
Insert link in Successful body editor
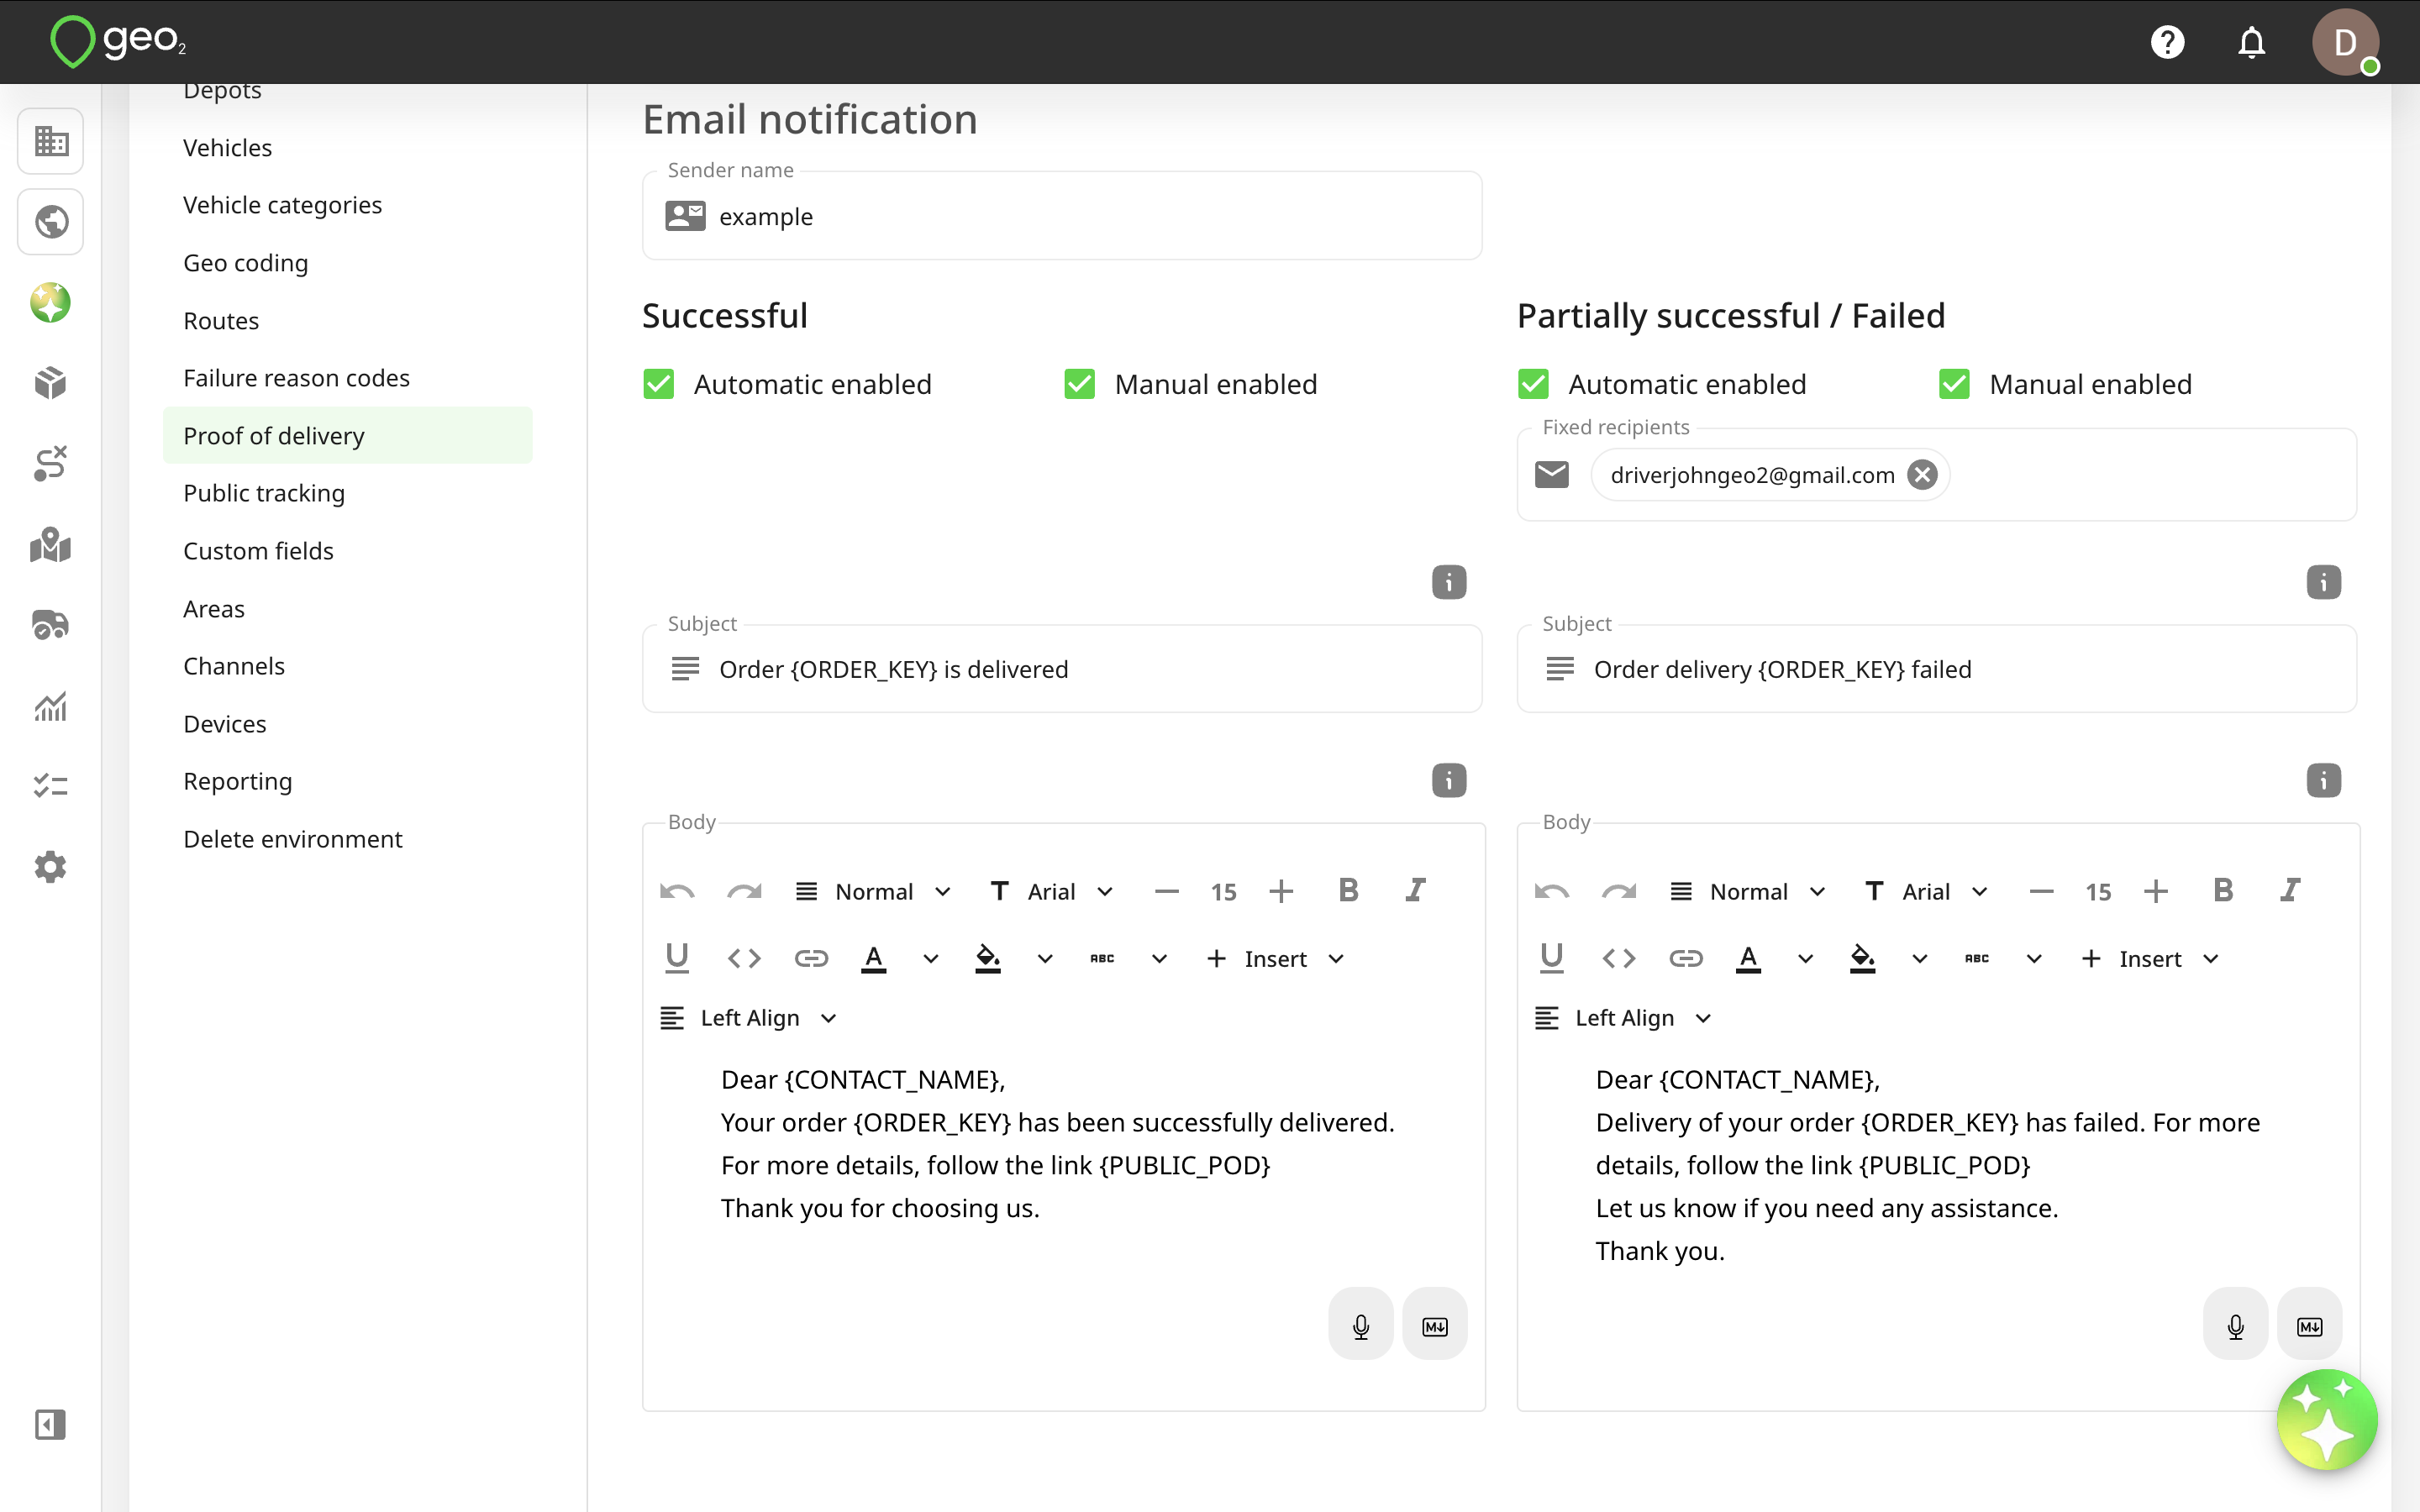pyautogui.click(x=811, y=958)
